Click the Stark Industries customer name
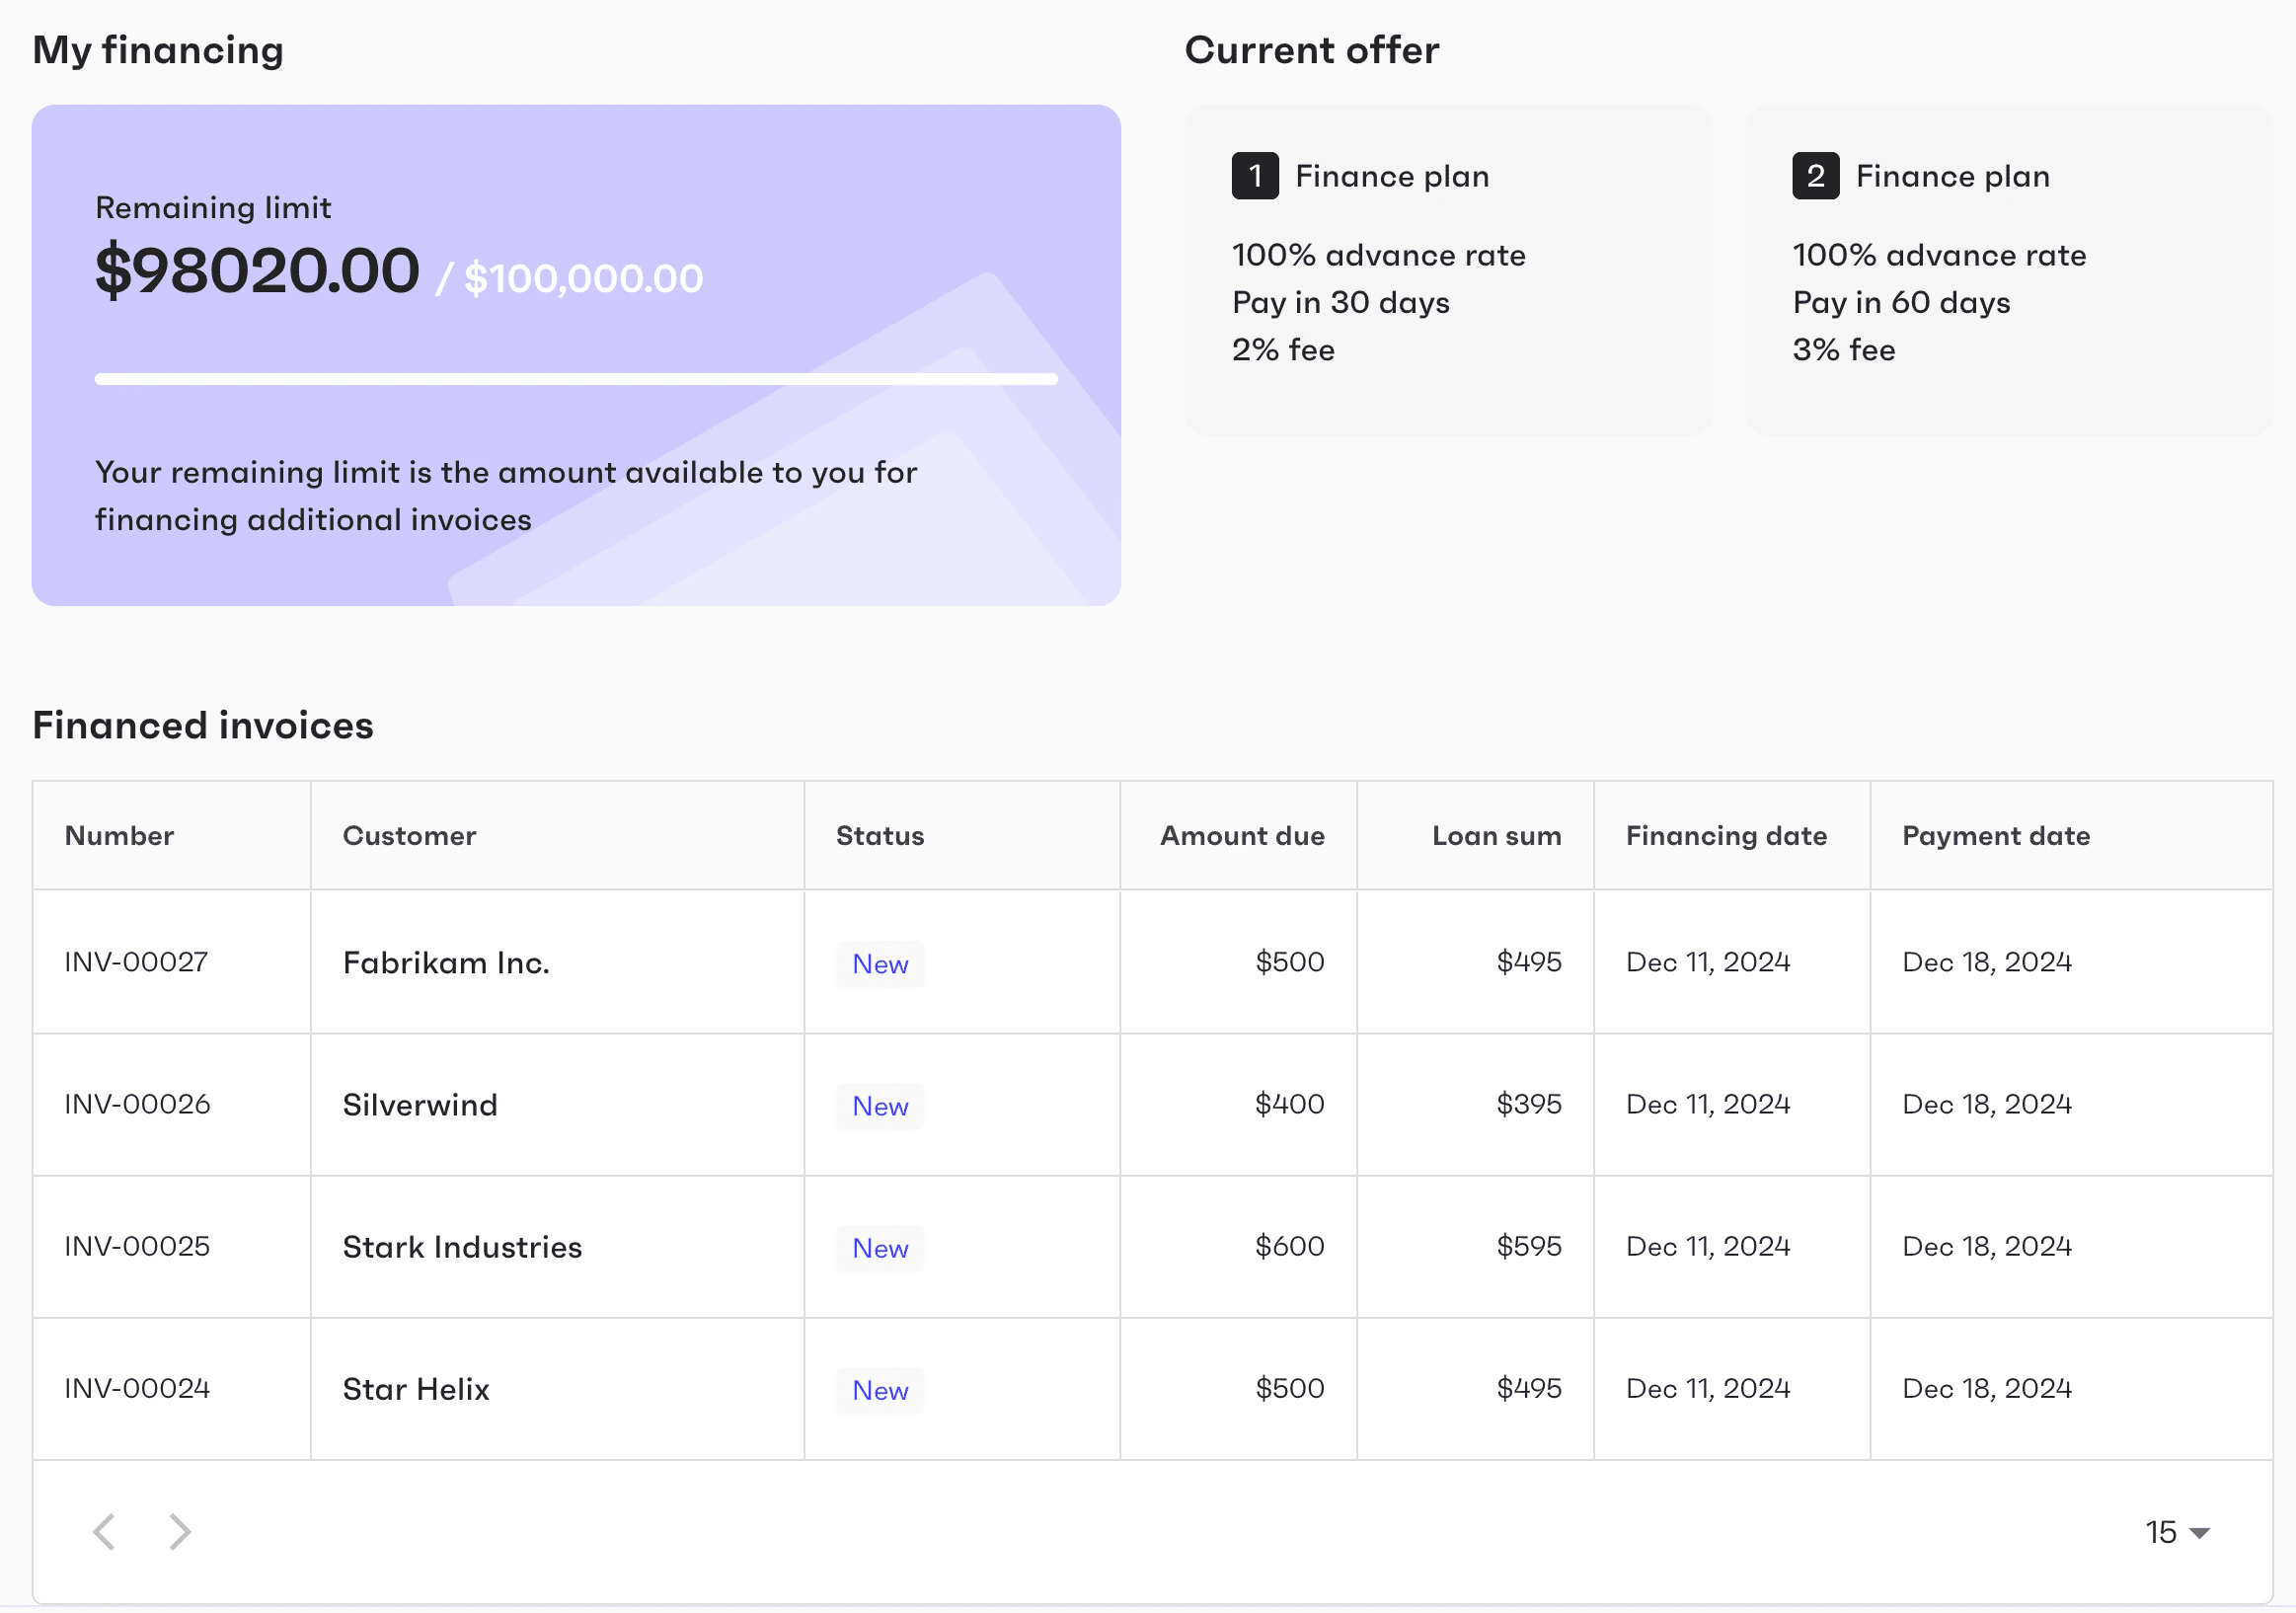2296x1613 pixels. 462,1247
